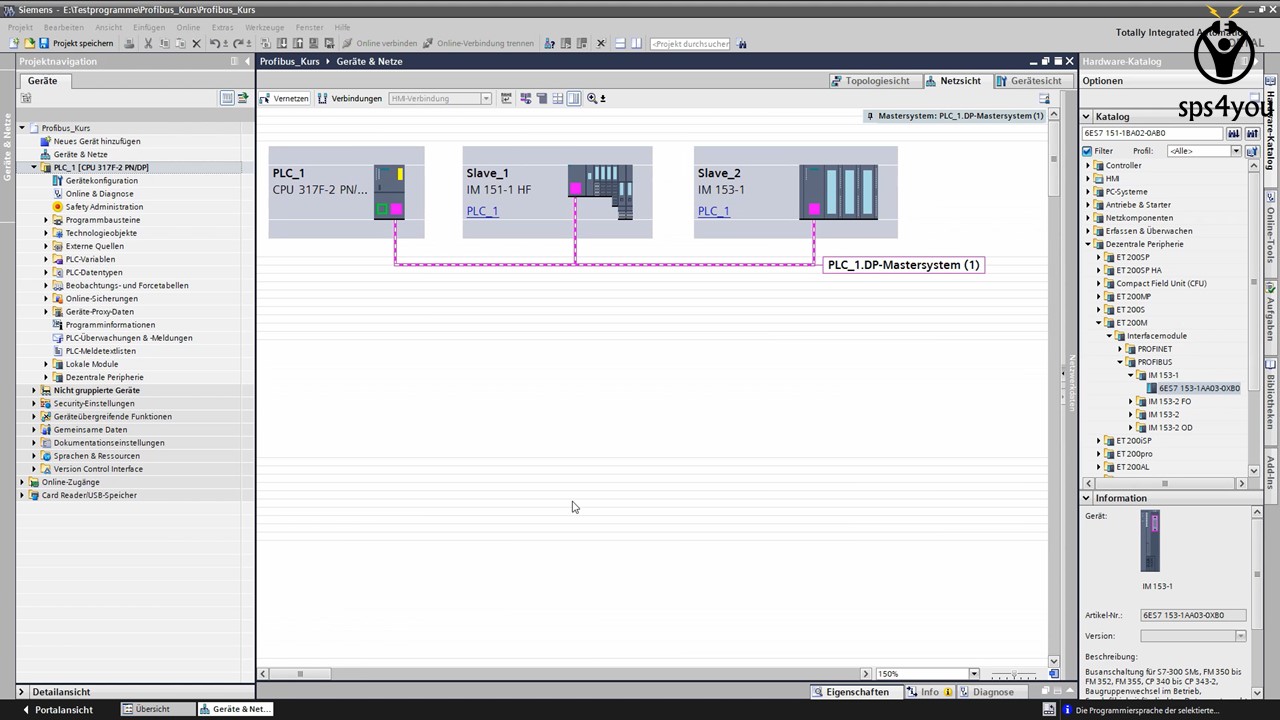1280x720 pixels.
Task: Switch to the Gerätesicht tab
Action: coord(1029,81)
